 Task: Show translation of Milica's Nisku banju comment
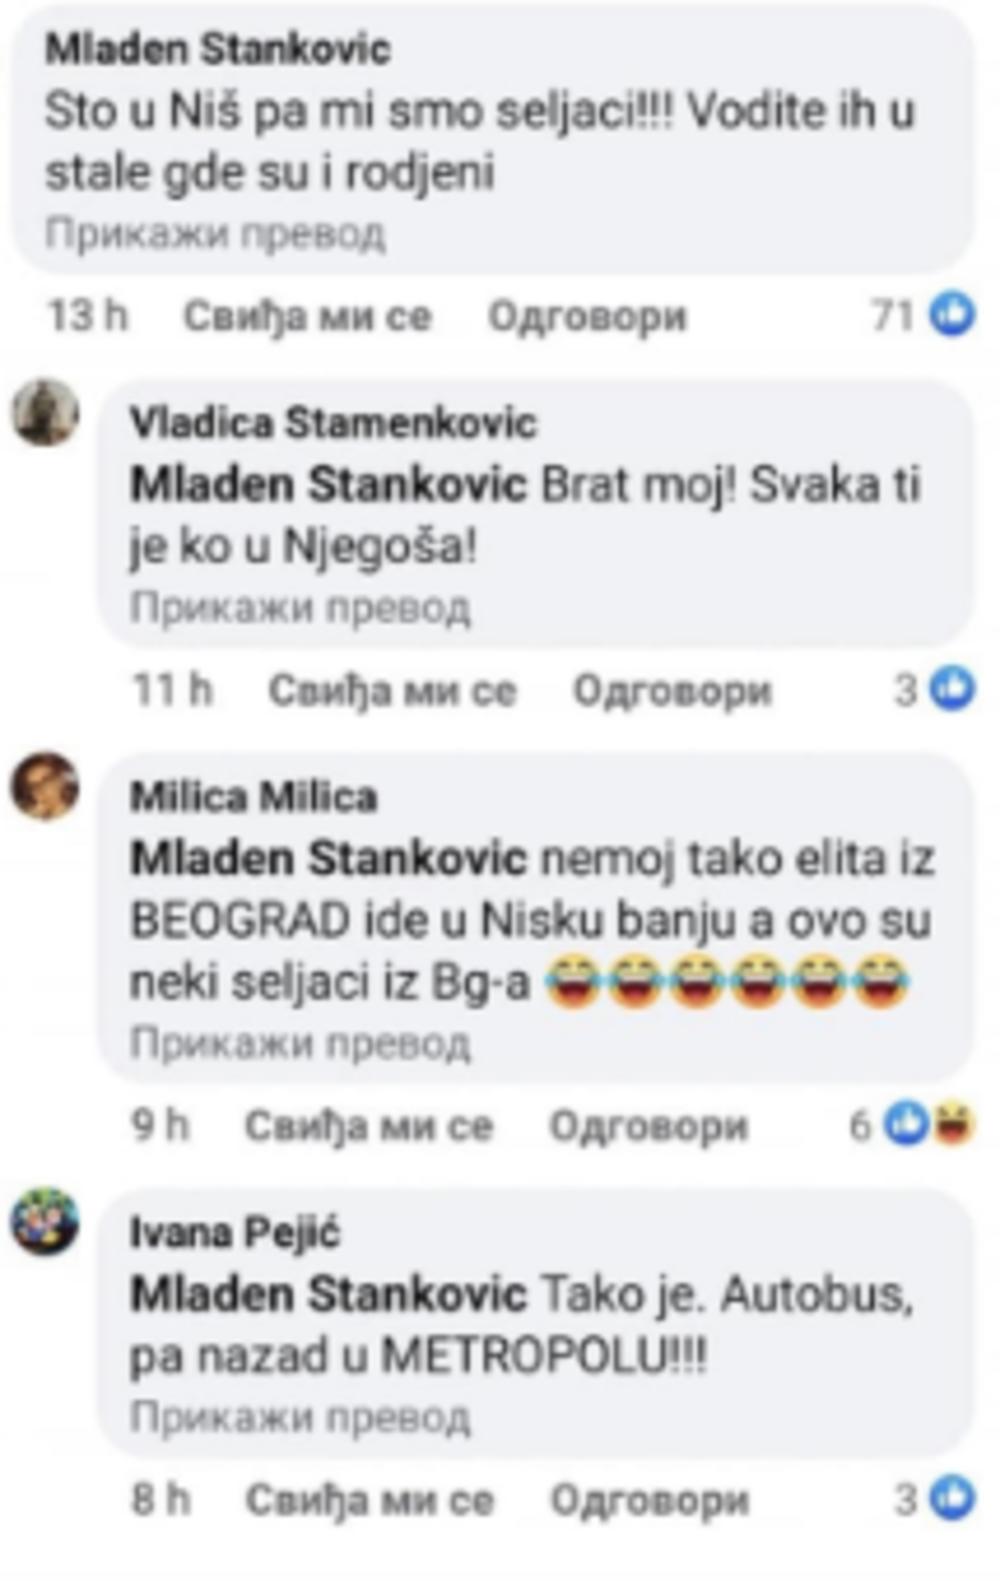pos(299,1043)
